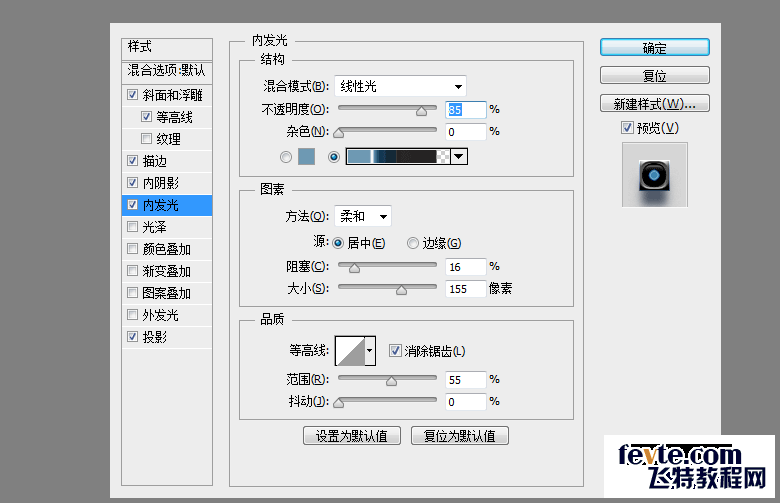Viewport: 780px width, 503px height.
Task: Enable the 光泽 (Satin) checkbox
Action: point(133,227)
